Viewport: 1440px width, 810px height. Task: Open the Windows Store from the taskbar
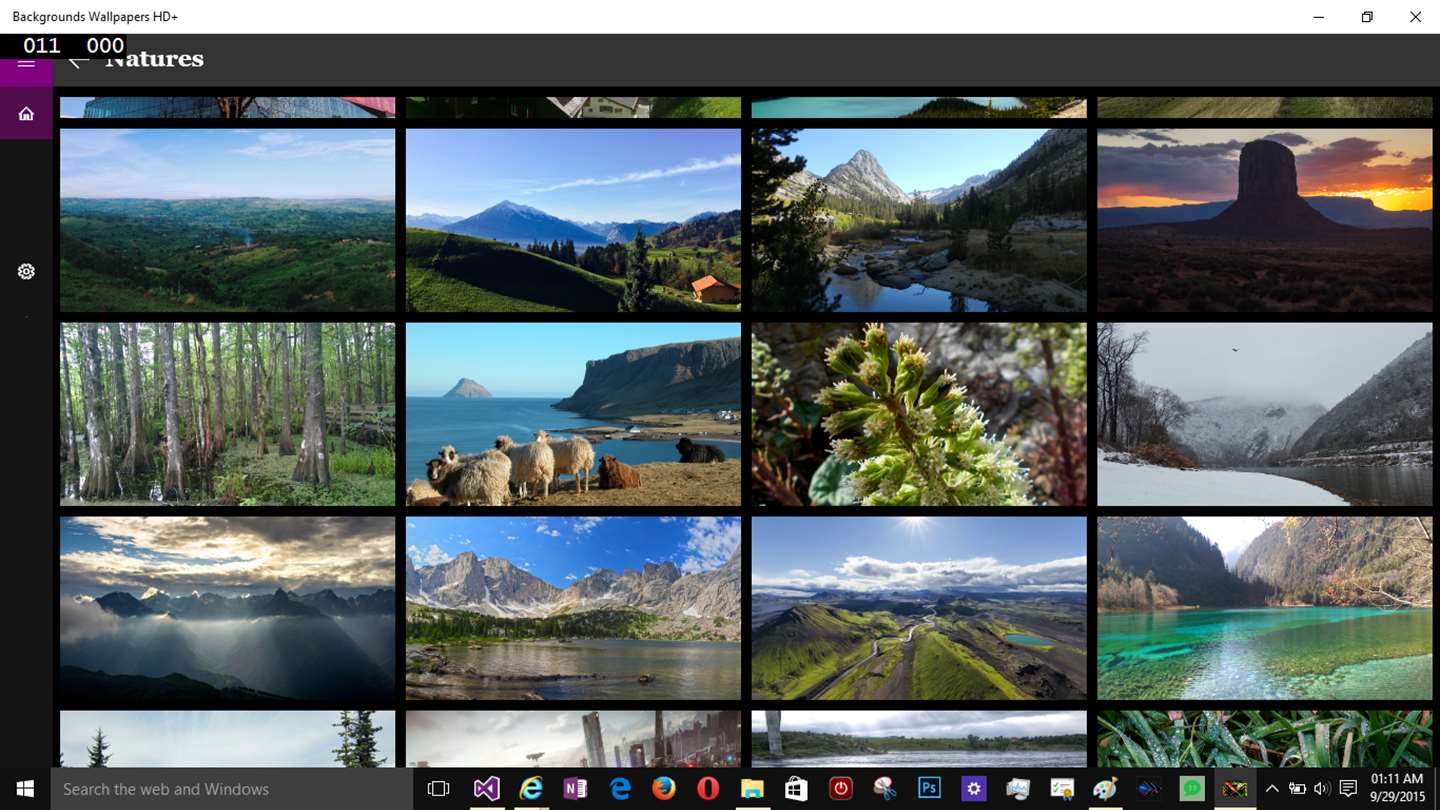point(796,789)
